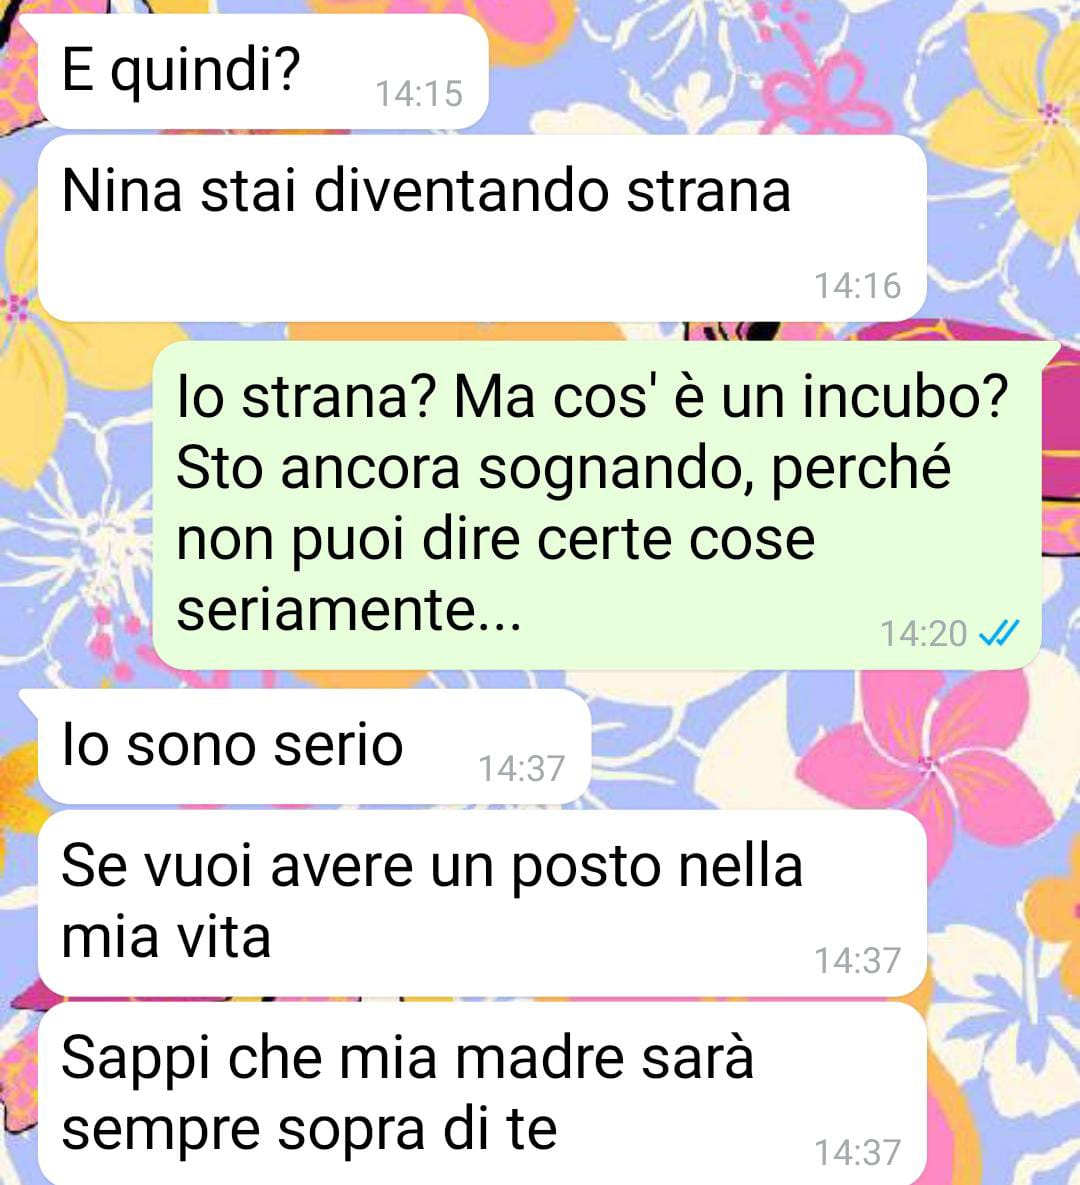Viewport: 1080px width, 1185px height.
Task: Select the 'Io sono serio' message bubble
Action: pos(314,747)
